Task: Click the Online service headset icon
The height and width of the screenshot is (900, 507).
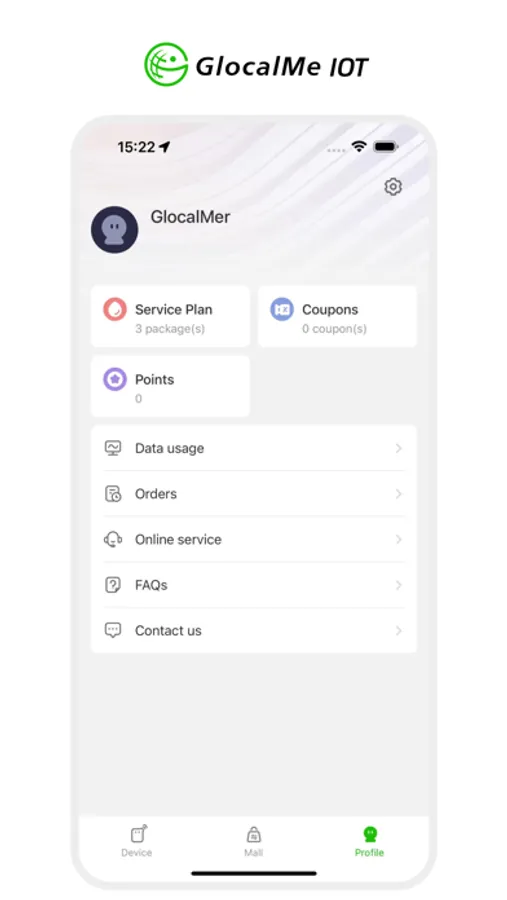Action: [113, 540]
